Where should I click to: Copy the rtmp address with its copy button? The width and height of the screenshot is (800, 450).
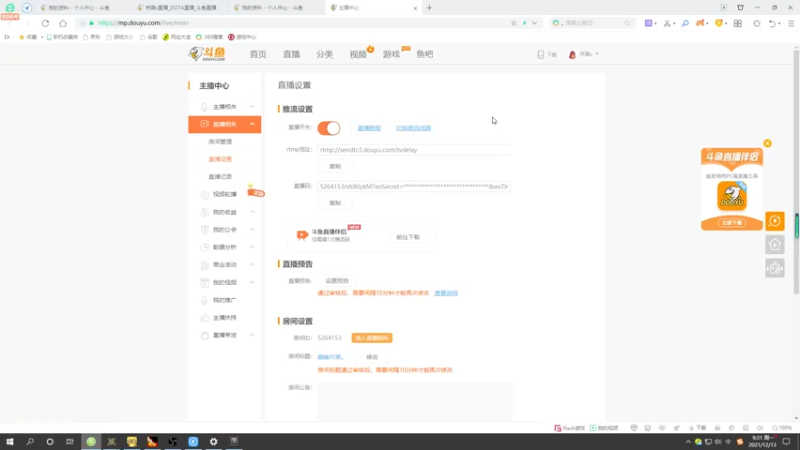point(335,166)
